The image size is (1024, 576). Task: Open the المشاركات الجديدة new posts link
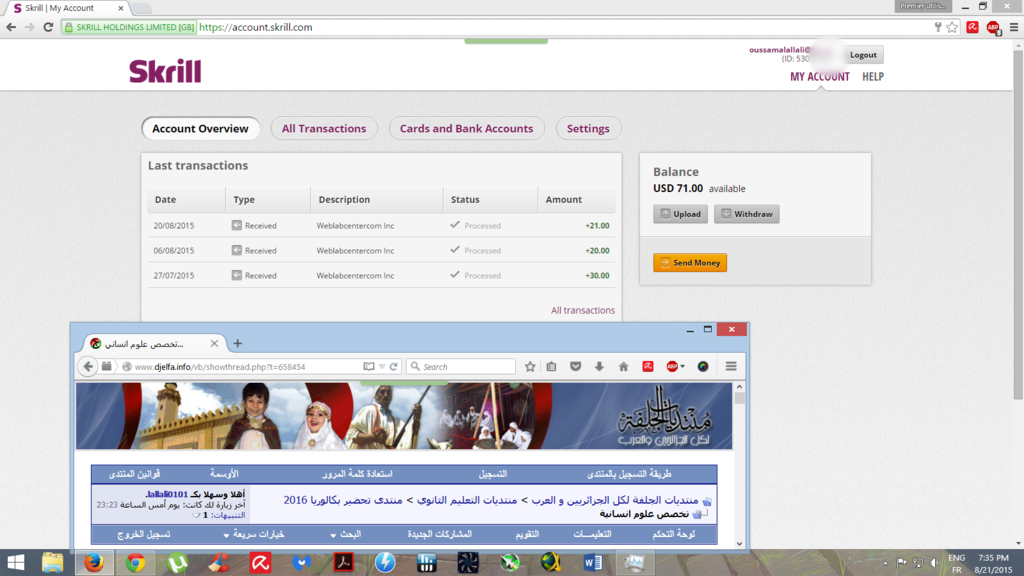pos(440,534)
